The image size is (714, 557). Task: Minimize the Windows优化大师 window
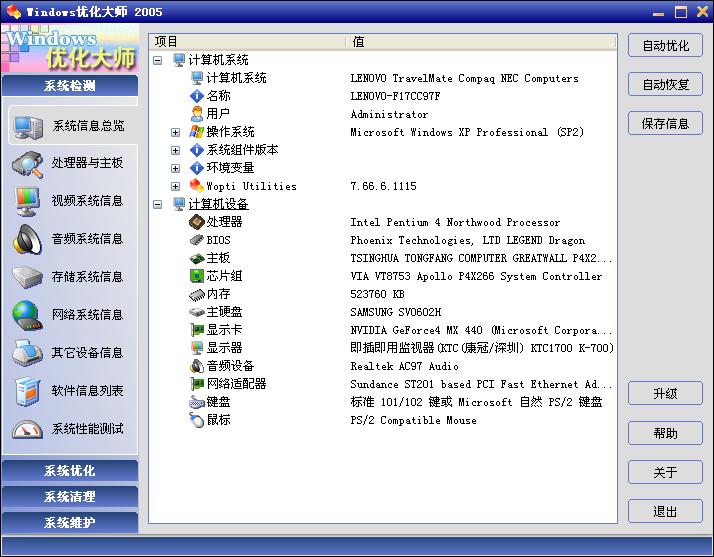(658, 12)
